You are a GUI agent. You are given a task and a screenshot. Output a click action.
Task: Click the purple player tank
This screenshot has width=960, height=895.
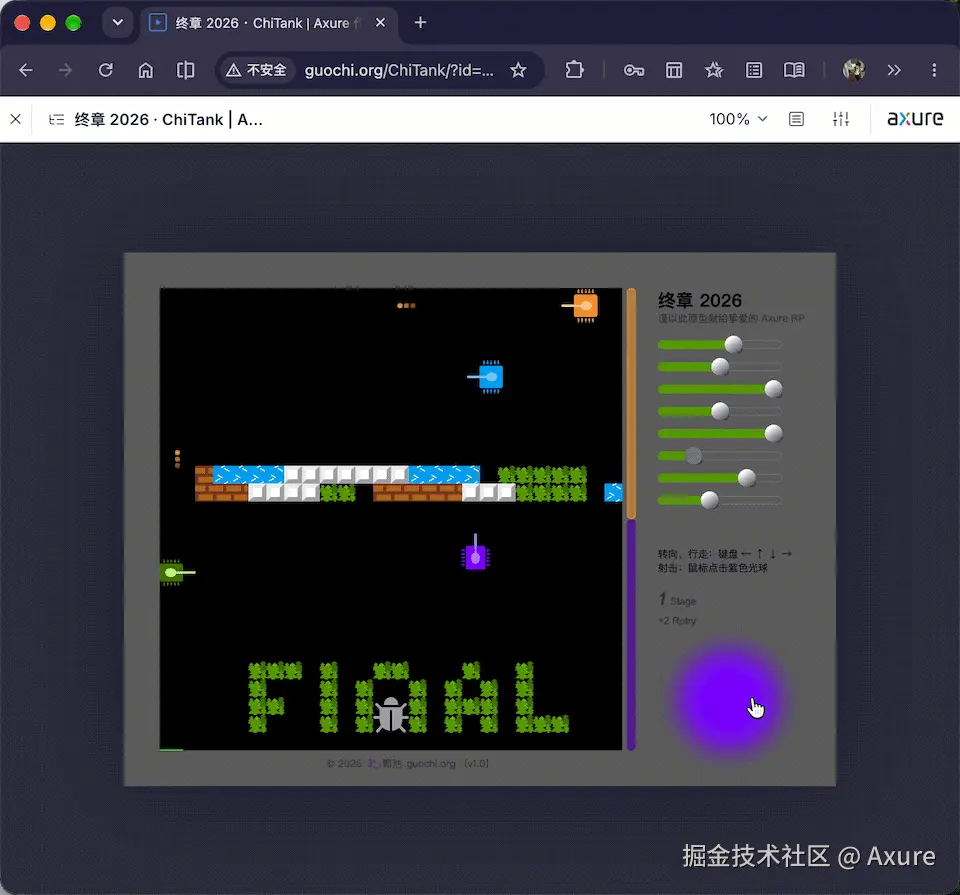point(475,553)
